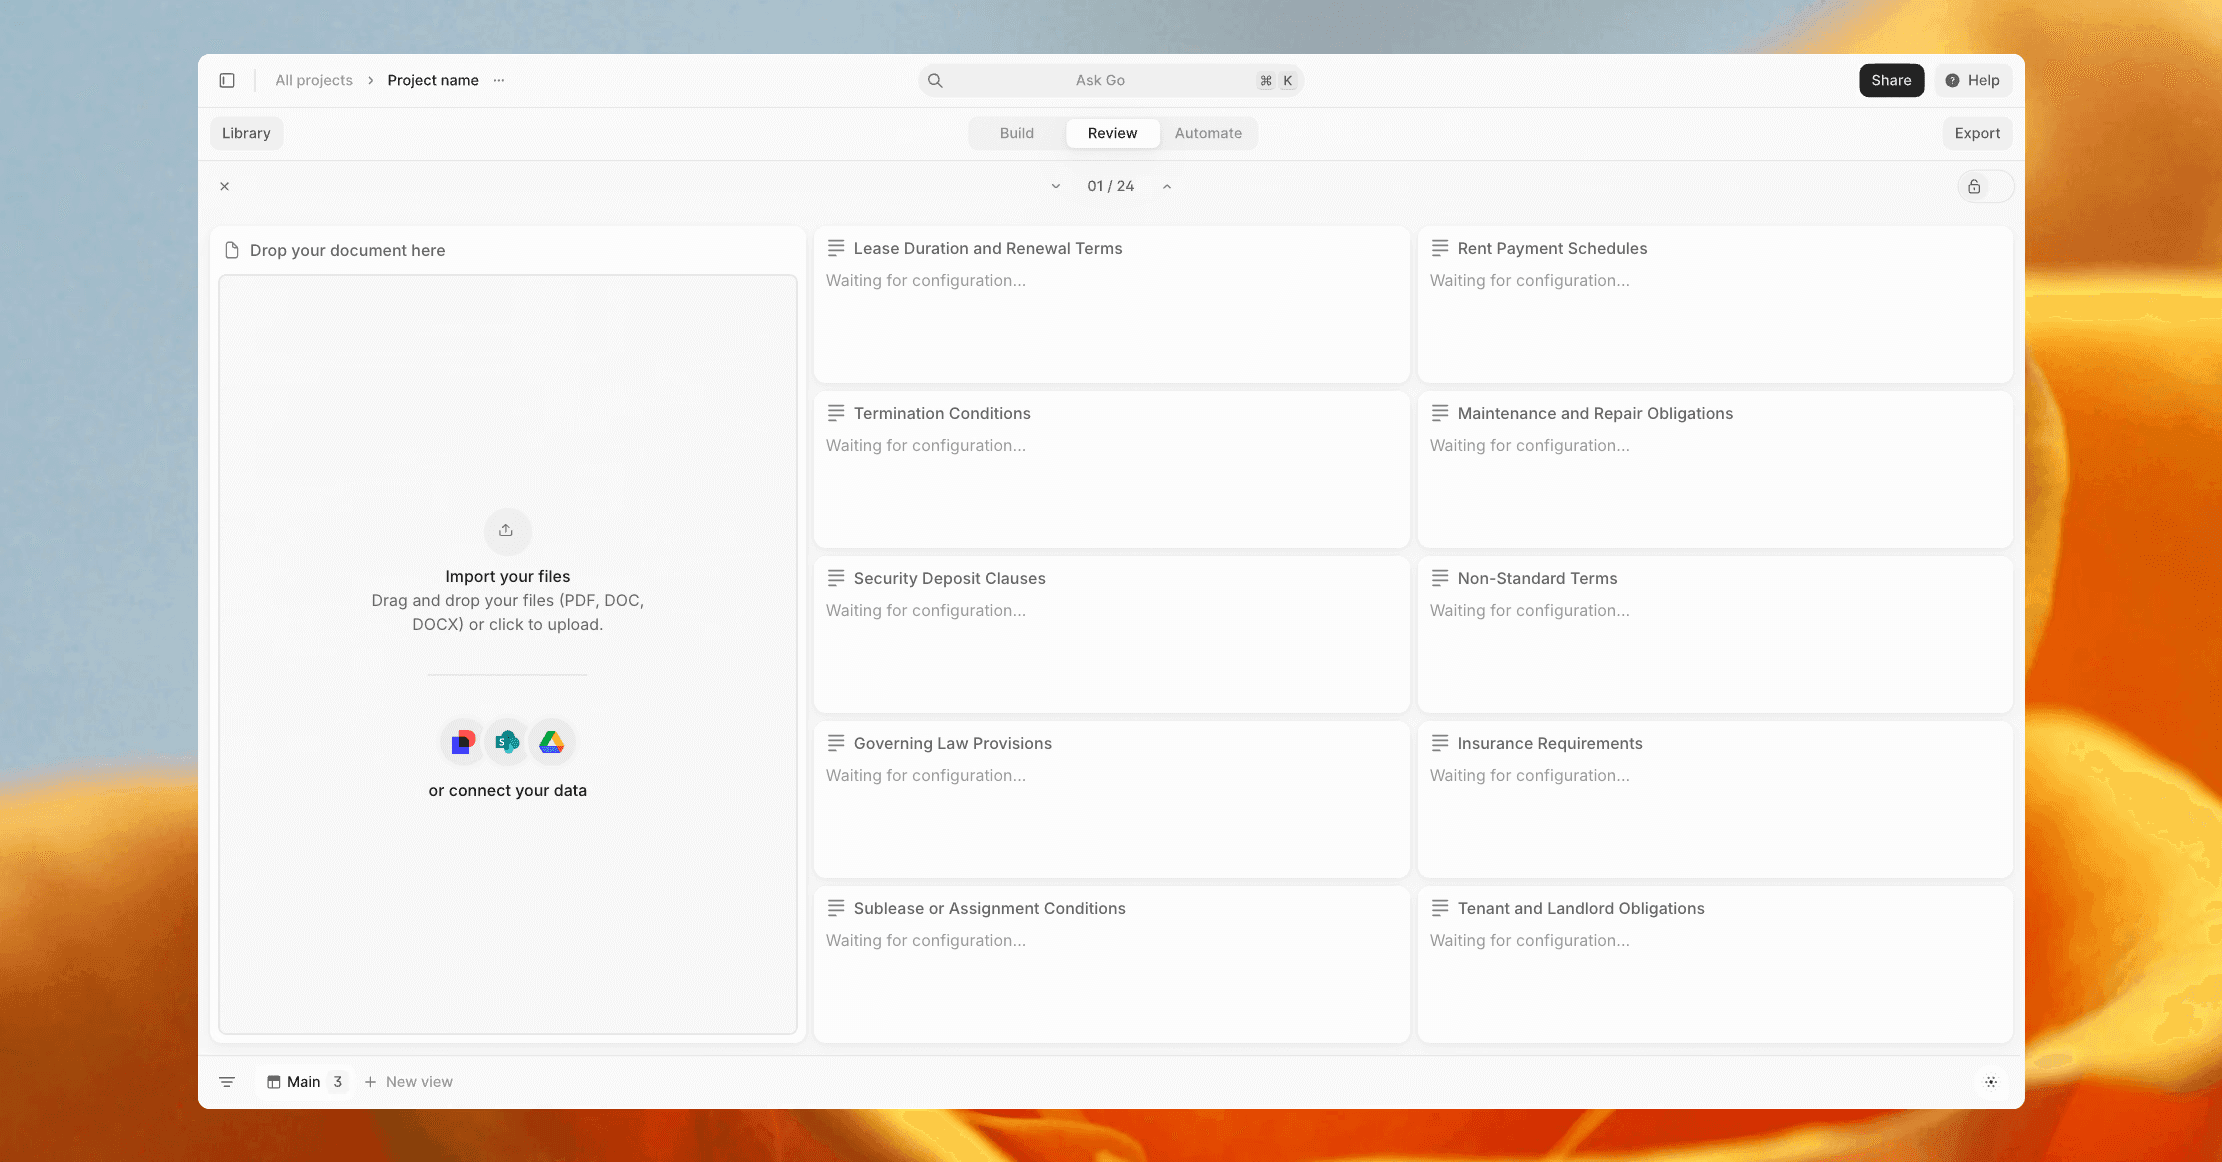Go to next document with down chevron
Screen dimensions: 2222x1162
point(1055,186)
